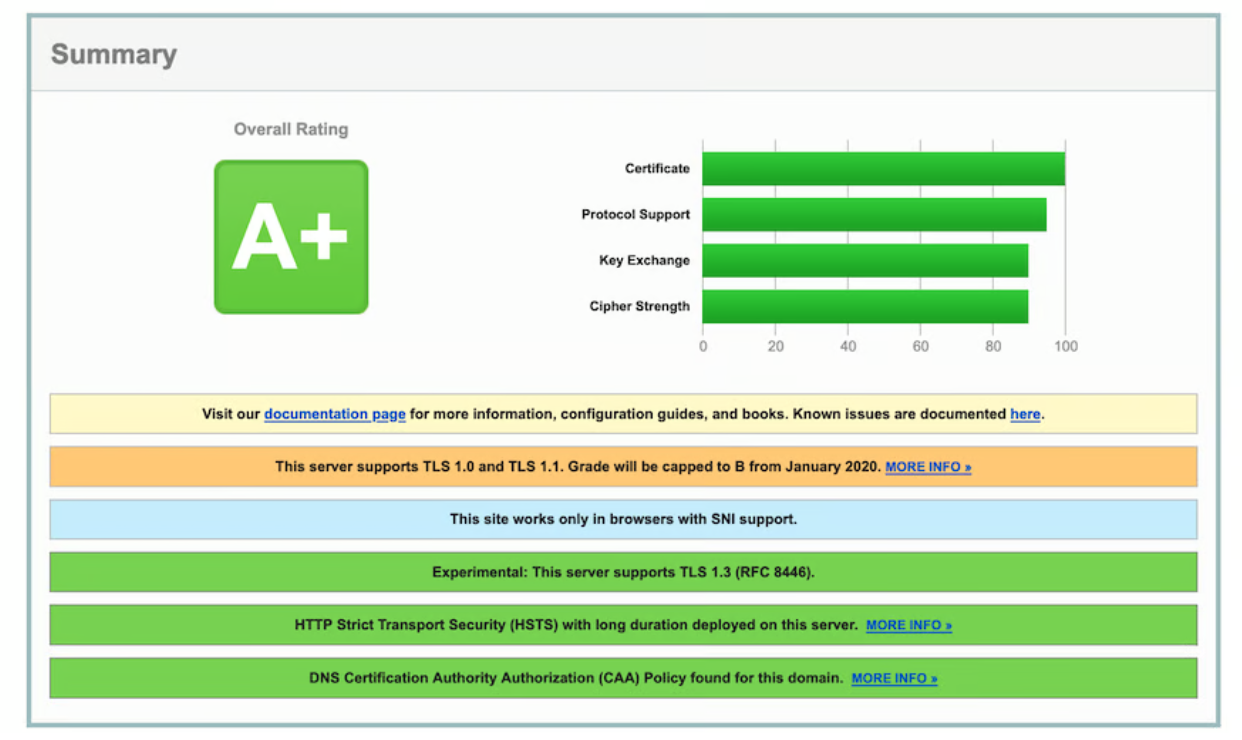Click the 100 axis value
Screen dimensions: 1242x740
[1066, 346]
